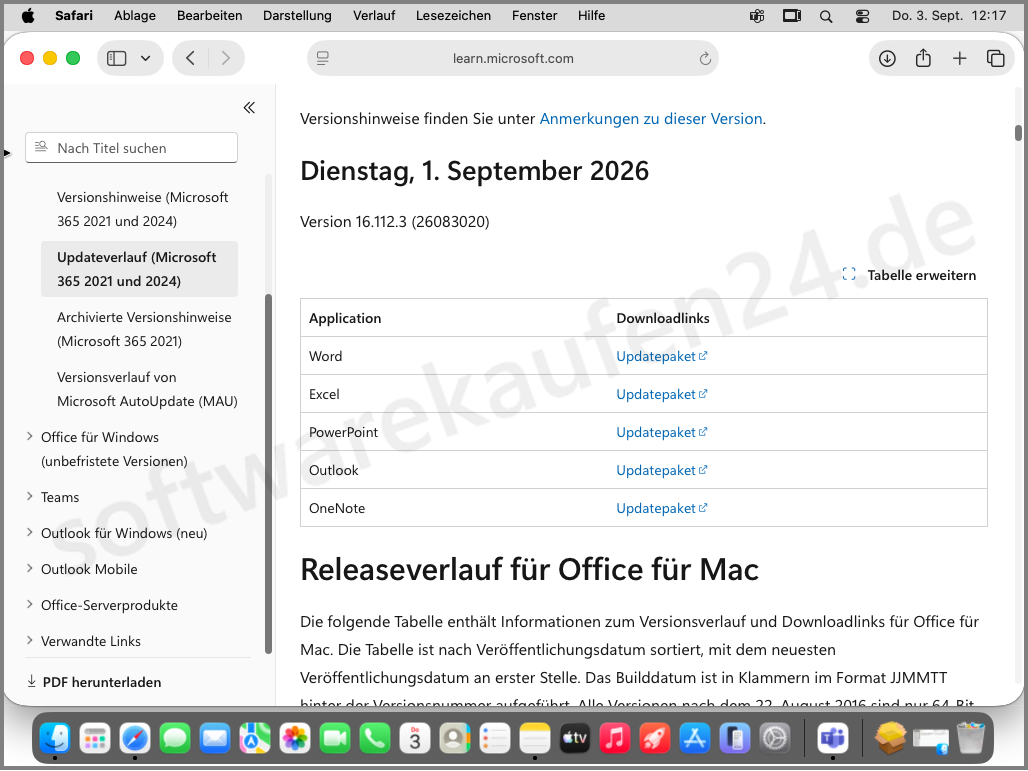
Task: Open Notes from the Dock
Action: pos(535,739)
